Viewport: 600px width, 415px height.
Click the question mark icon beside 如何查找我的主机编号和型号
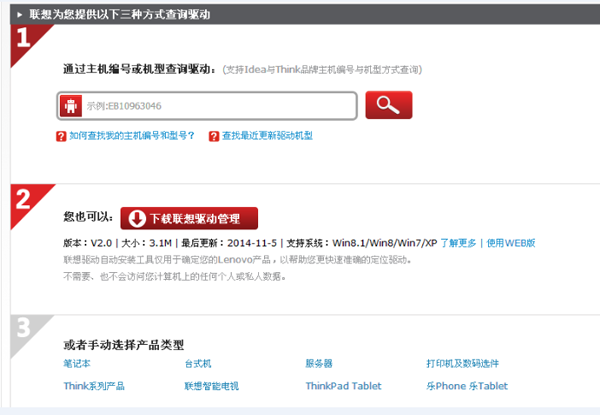coord(61,136)
